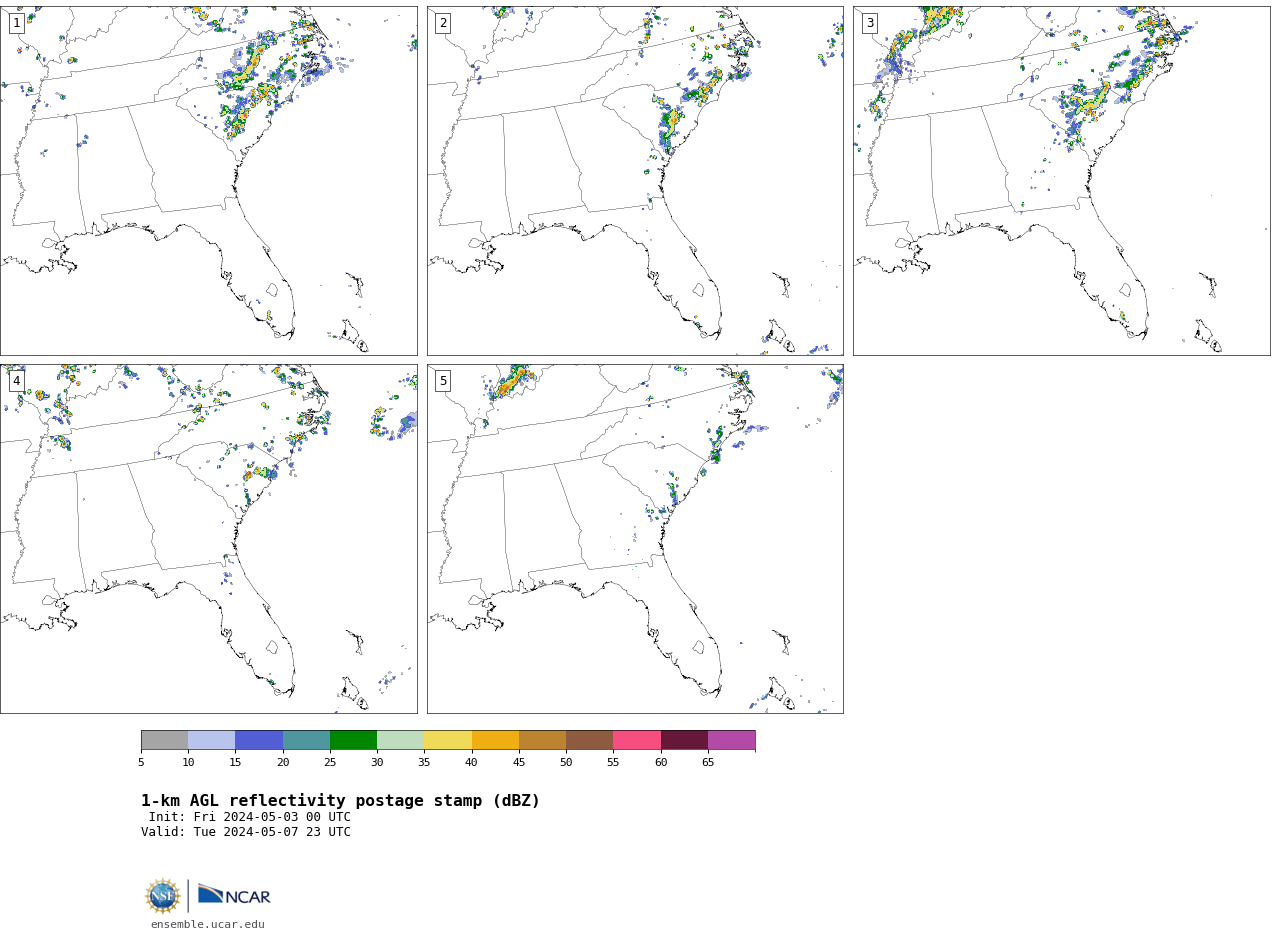Click colorbar tick label 65

pyautogui.click(x=708, y=763)
